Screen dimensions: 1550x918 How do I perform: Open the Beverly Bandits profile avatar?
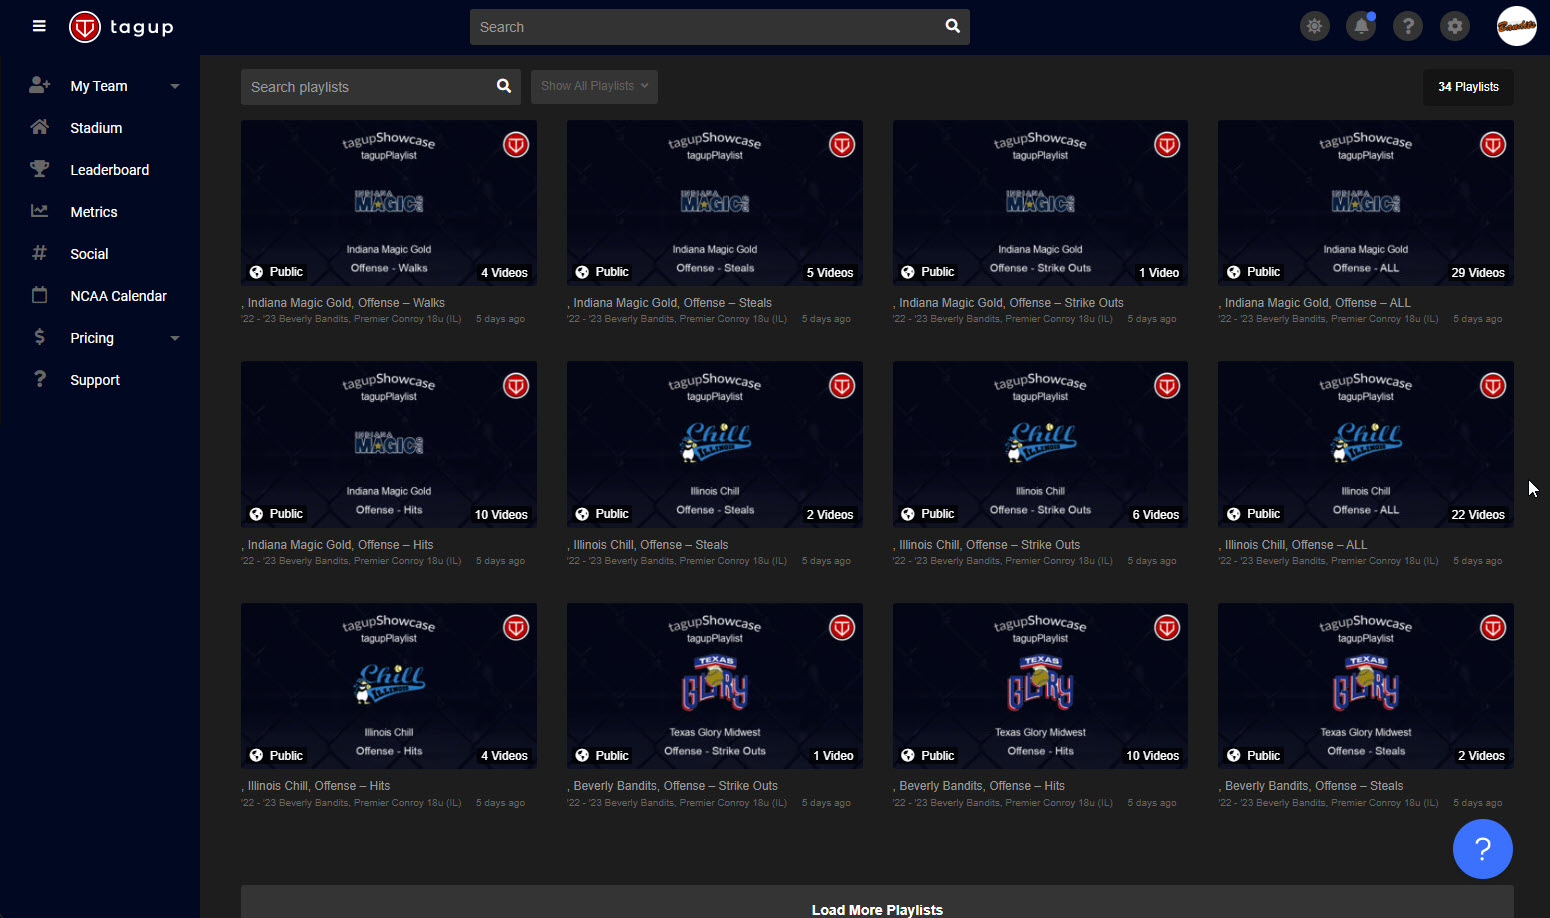[1516, 26]
